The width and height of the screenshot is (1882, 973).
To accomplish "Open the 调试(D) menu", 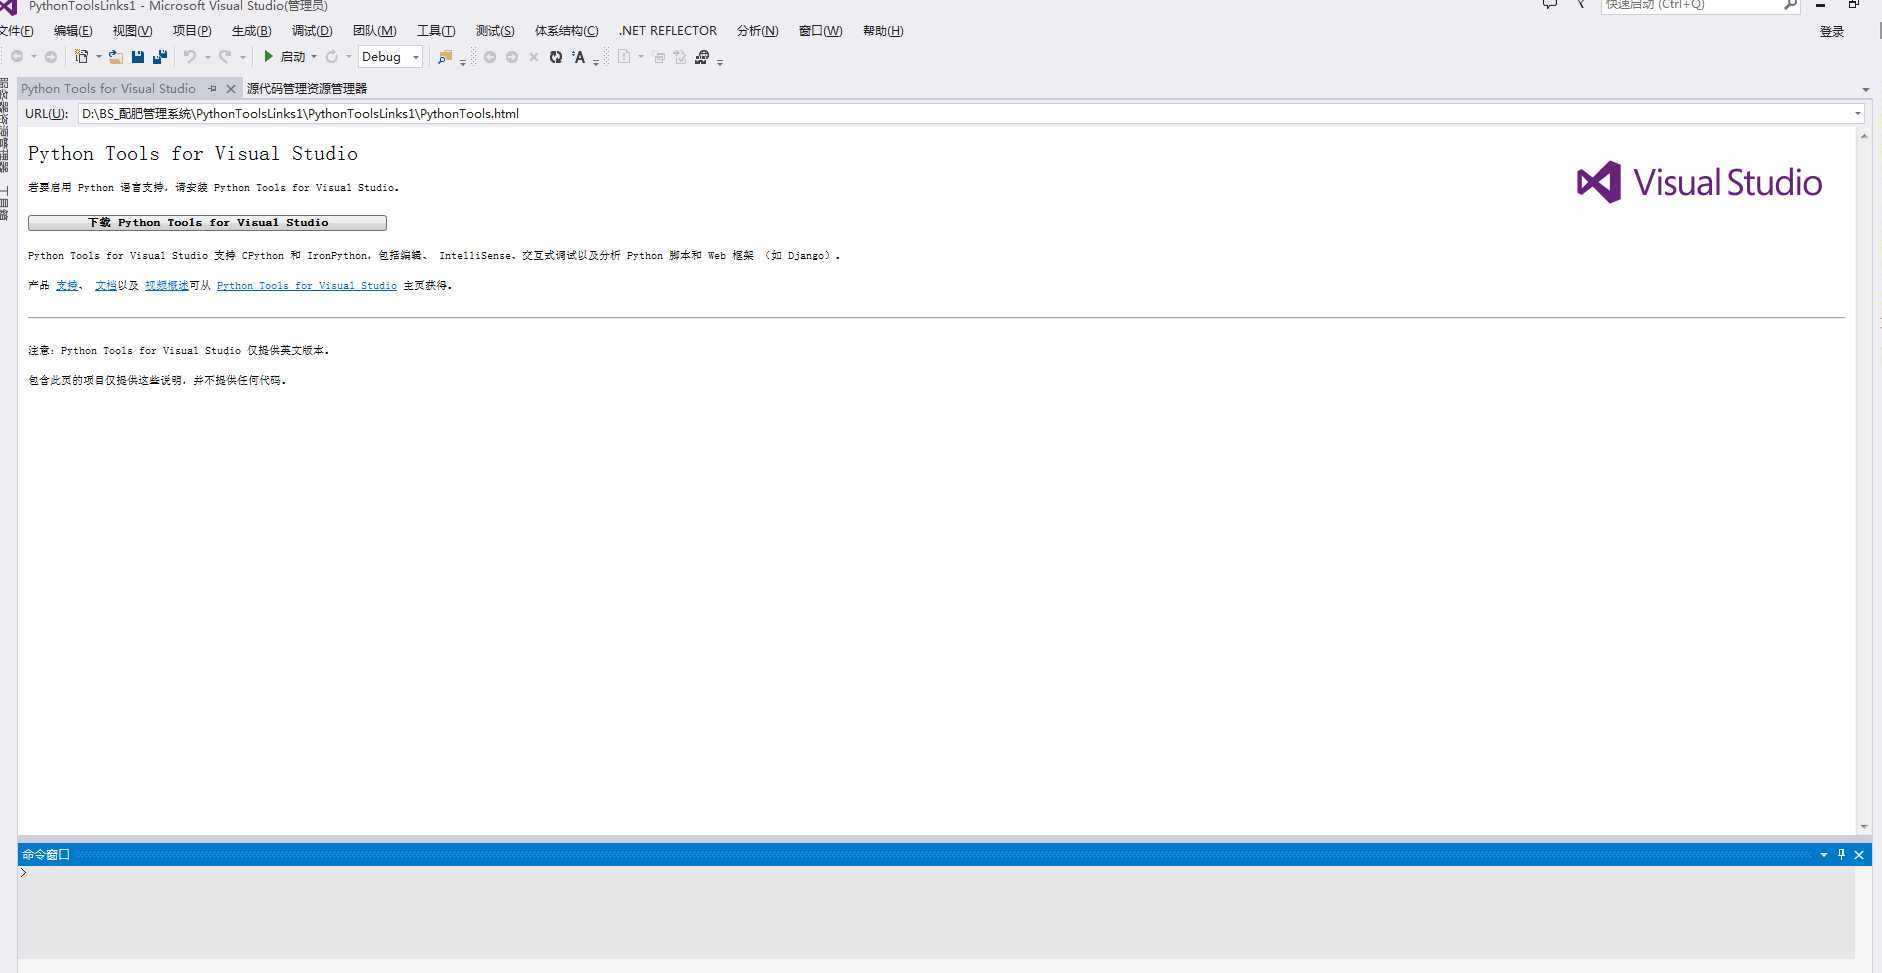I will click(312, 31).
